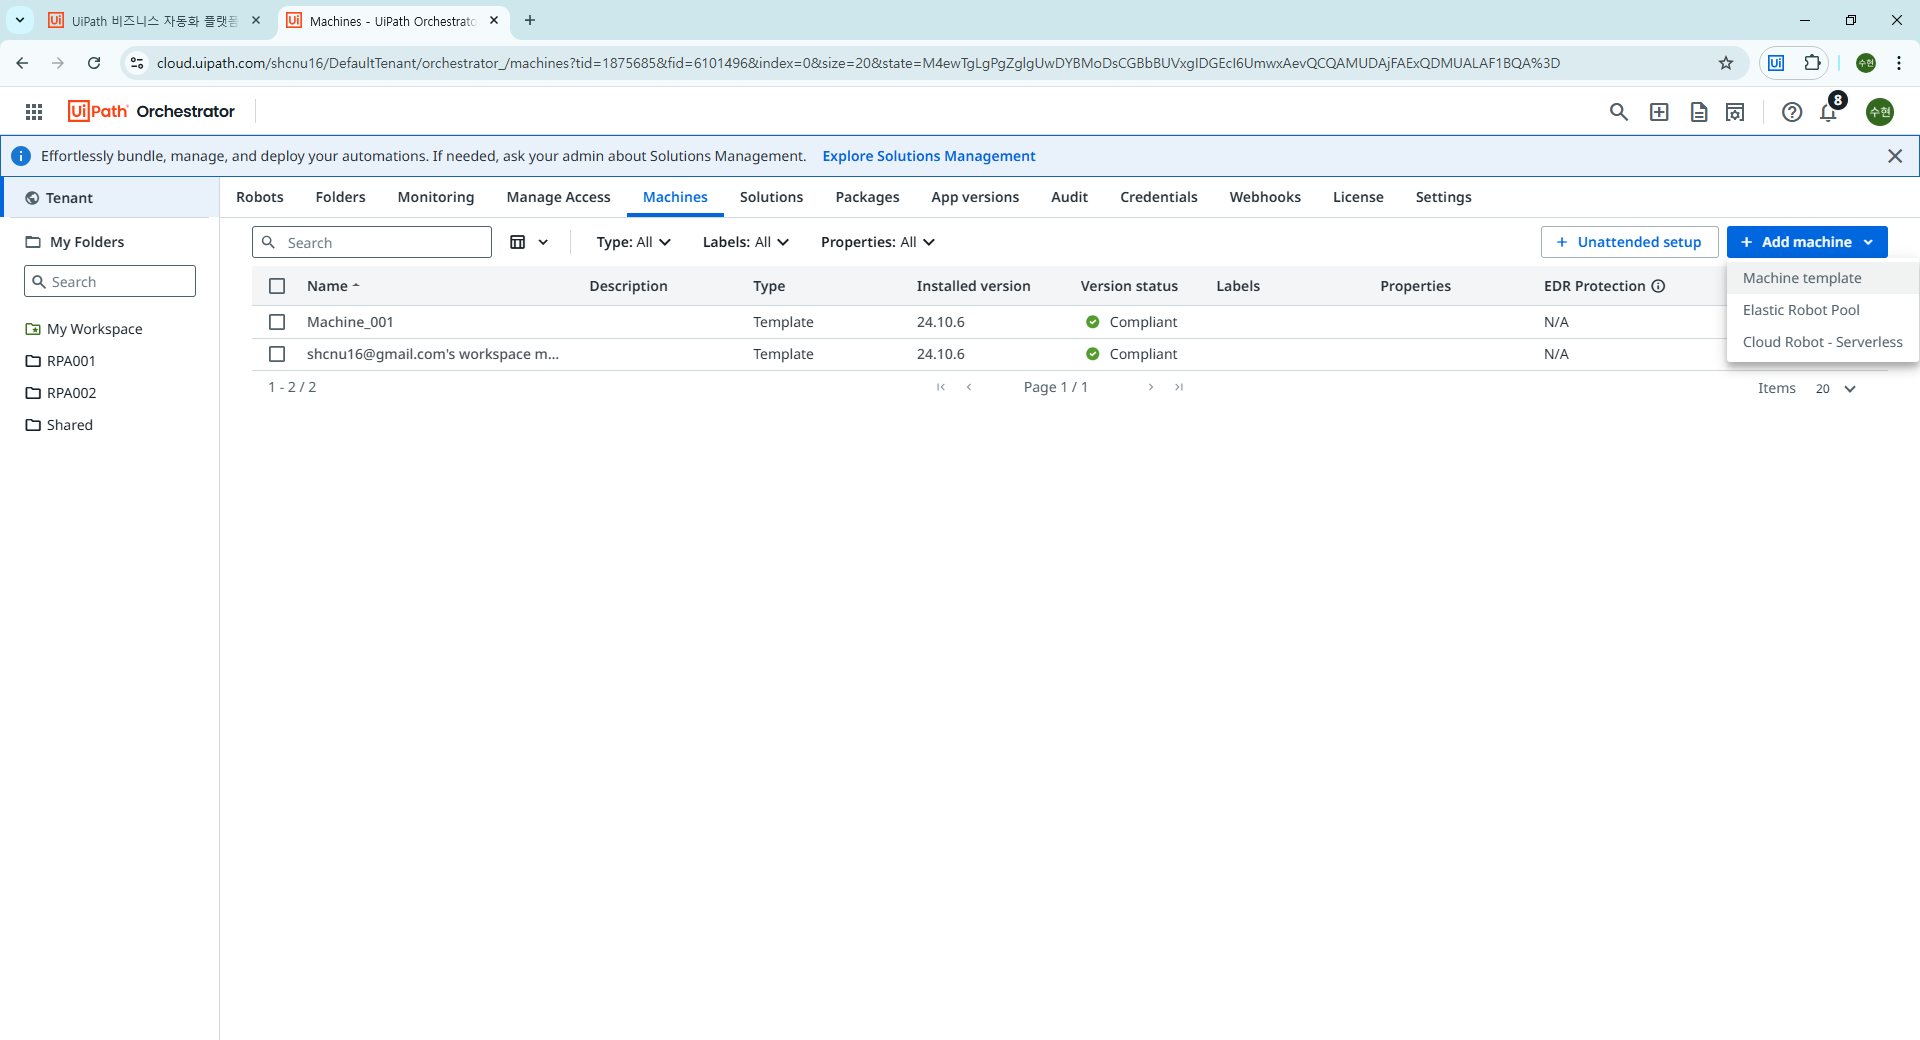Dismiss the Solutions Management banner
The width and height of the screenshot is (1920, 1040).
coord(1895,156)
